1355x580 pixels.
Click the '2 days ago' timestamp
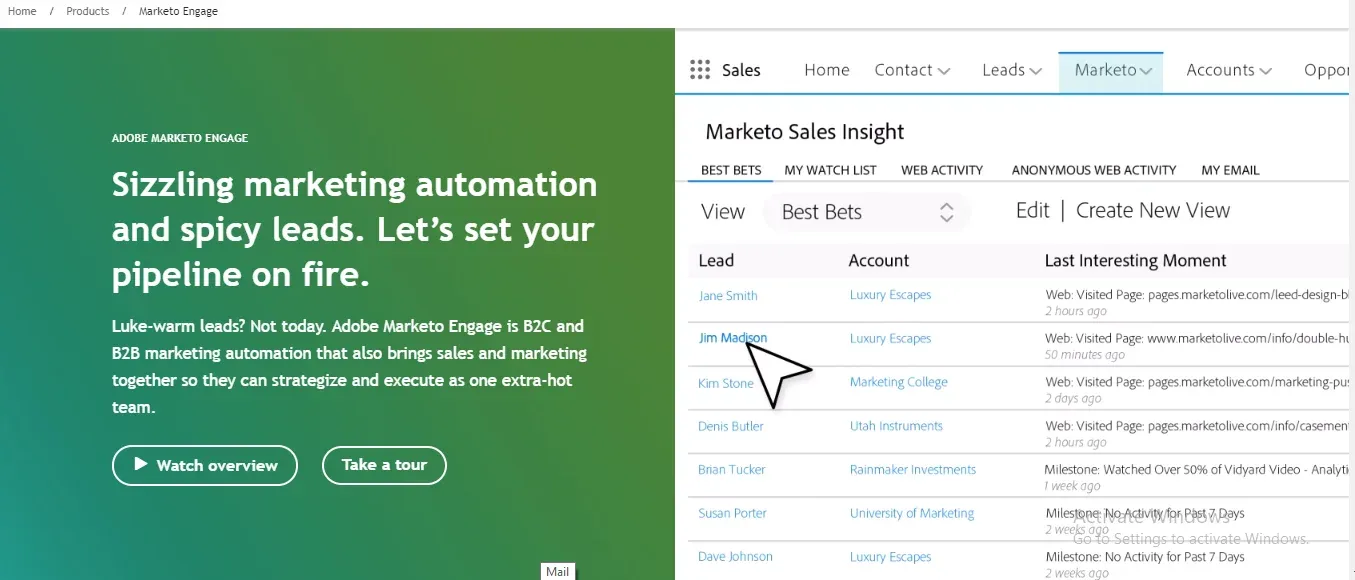click(x=1073, y=398)
